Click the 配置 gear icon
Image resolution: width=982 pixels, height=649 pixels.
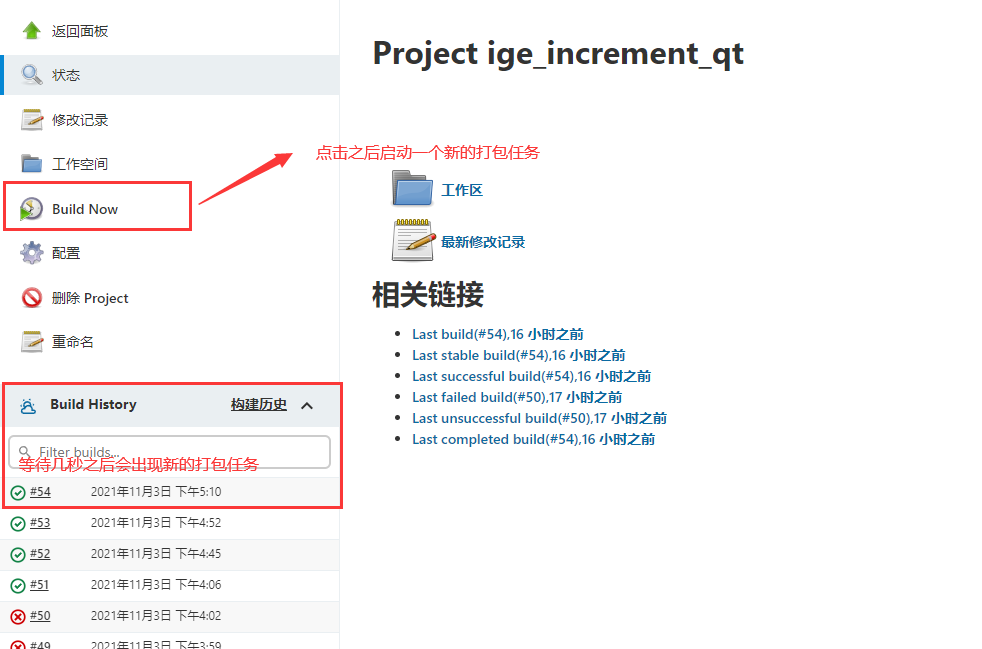pos(29,252)
